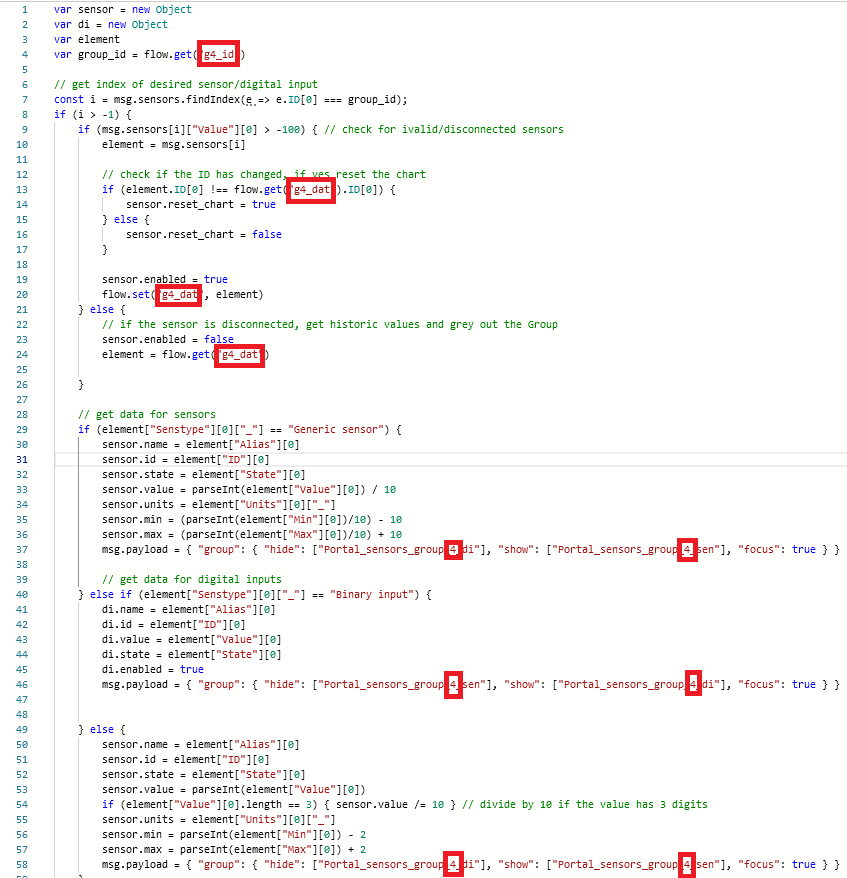Click line number 58 in the gutter
847x878 pixels.
click(x=22, y=865)
